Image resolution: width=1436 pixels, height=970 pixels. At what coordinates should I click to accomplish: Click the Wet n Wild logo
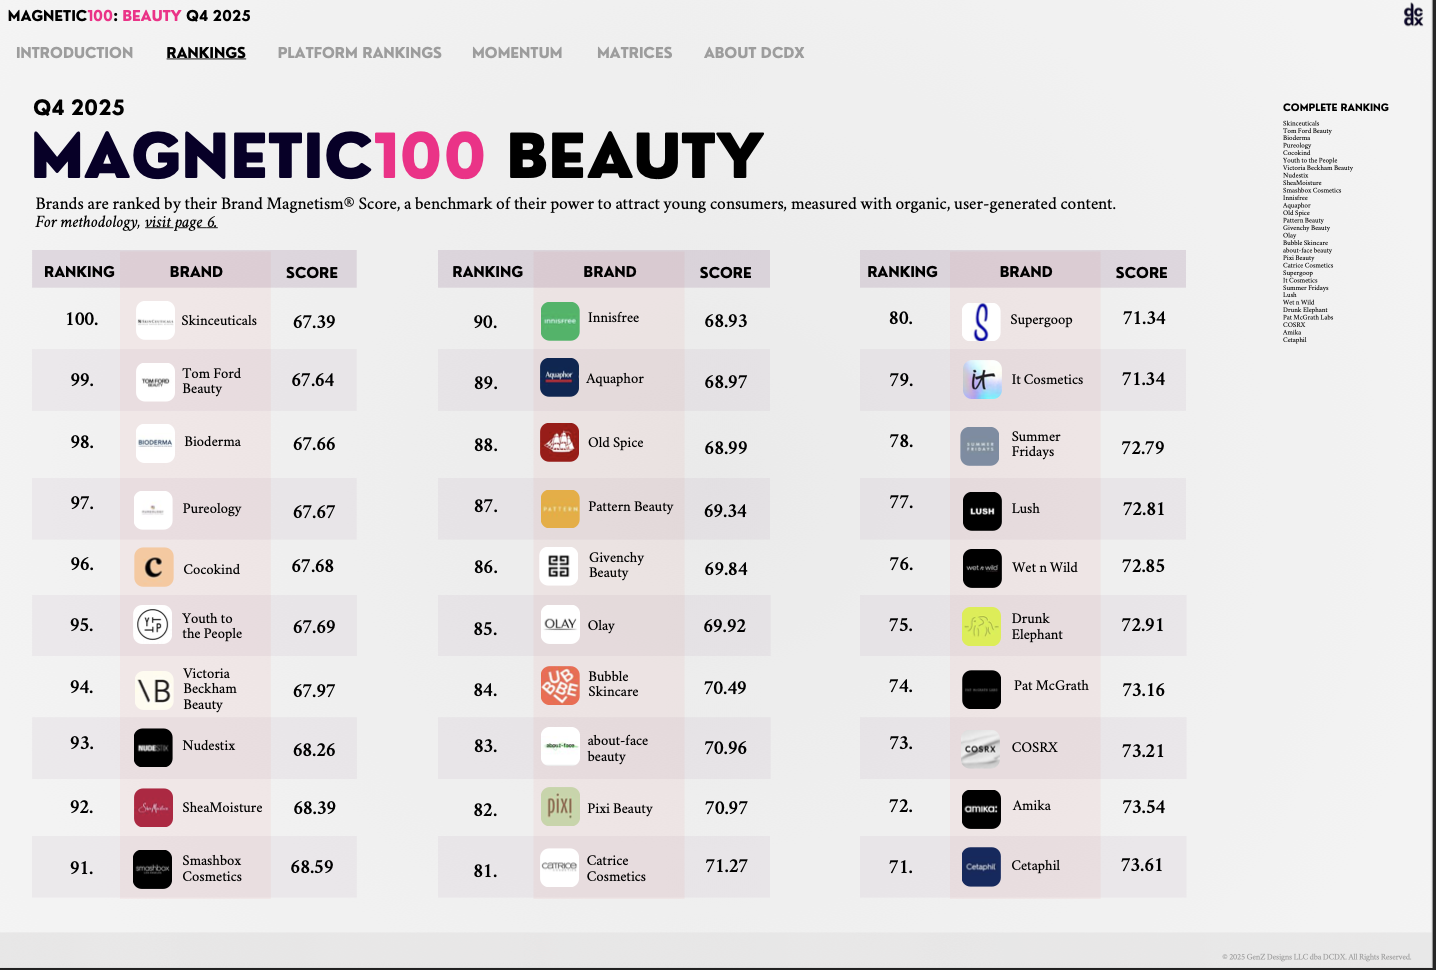coord(982,568)
